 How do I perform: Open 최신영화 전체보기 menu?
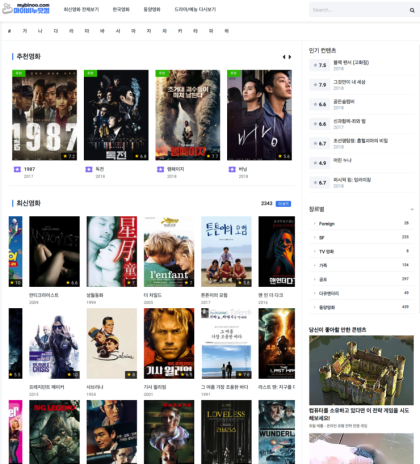click(x=81, y=9)
